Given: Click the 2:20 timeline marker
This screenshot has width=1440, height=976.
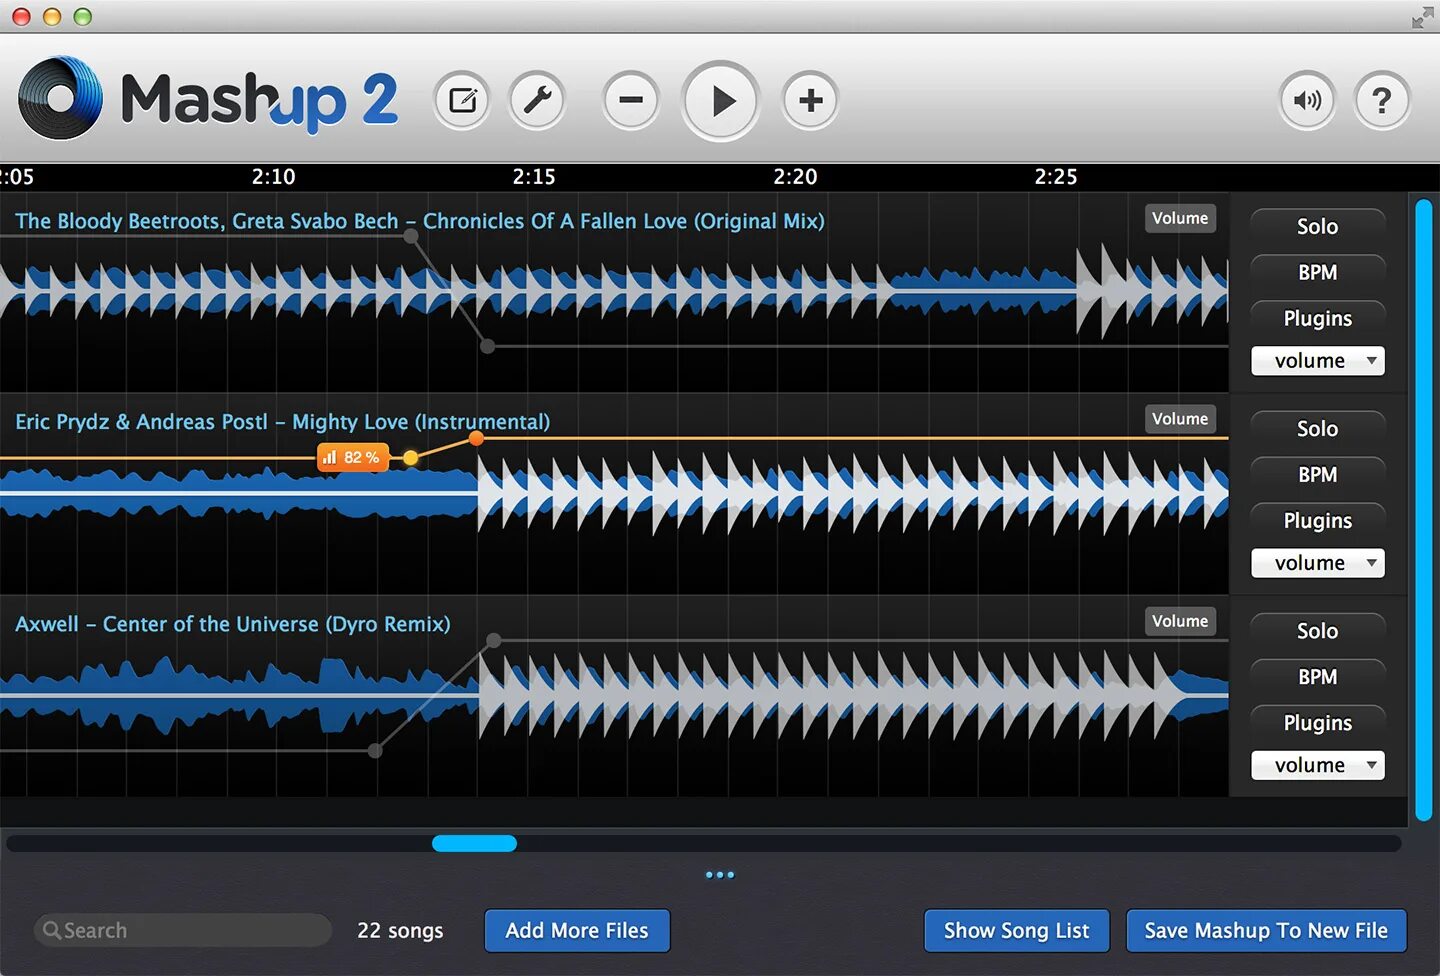Looking at the screenshot, I should pos(795,177).
